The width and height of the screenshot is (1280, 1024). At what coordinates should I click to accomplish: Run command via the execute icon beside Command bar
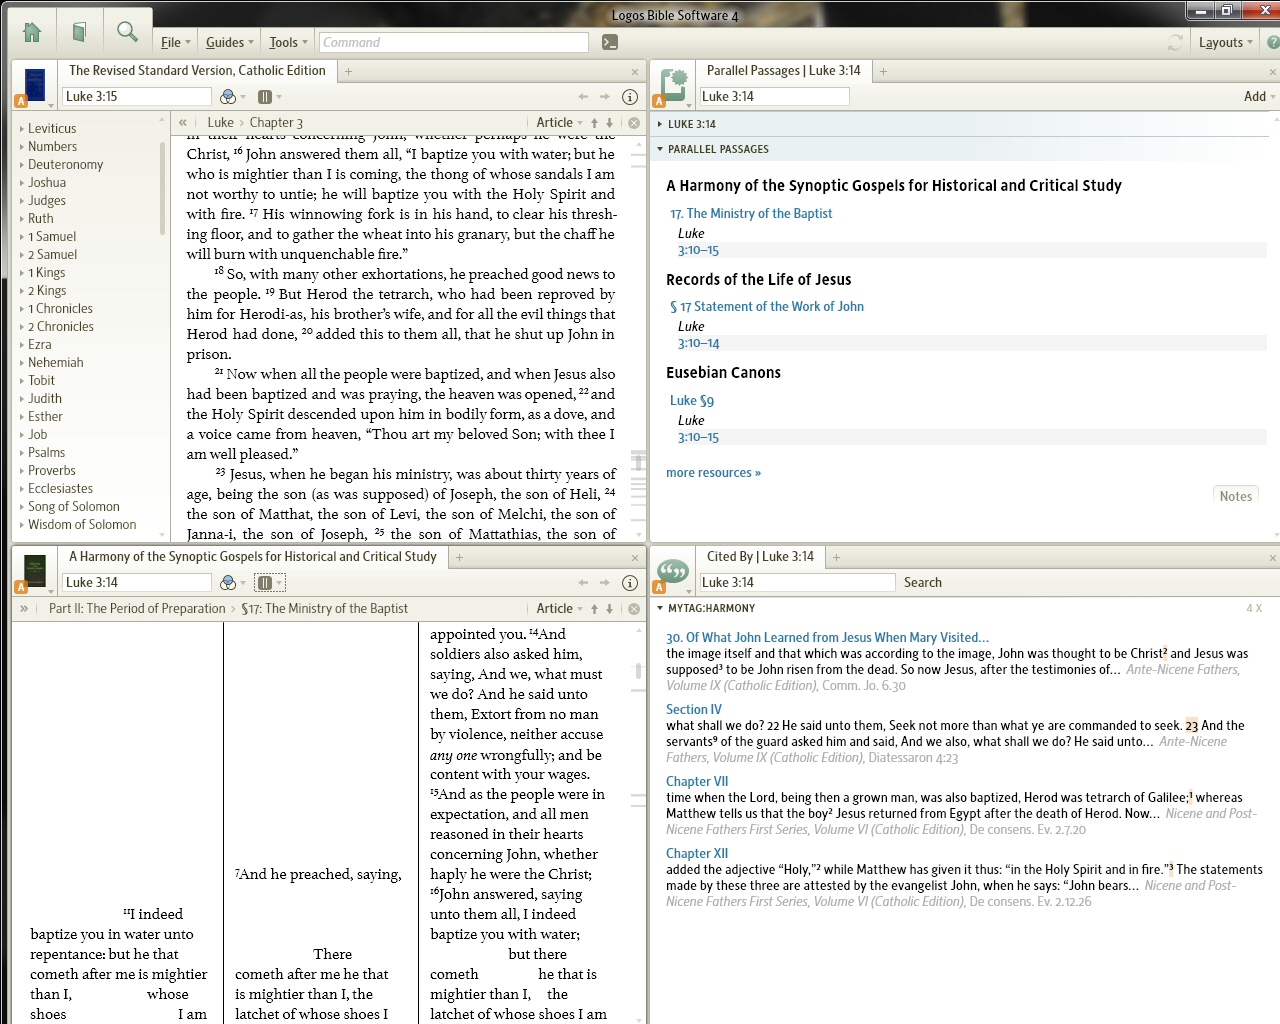pos(608,42)
